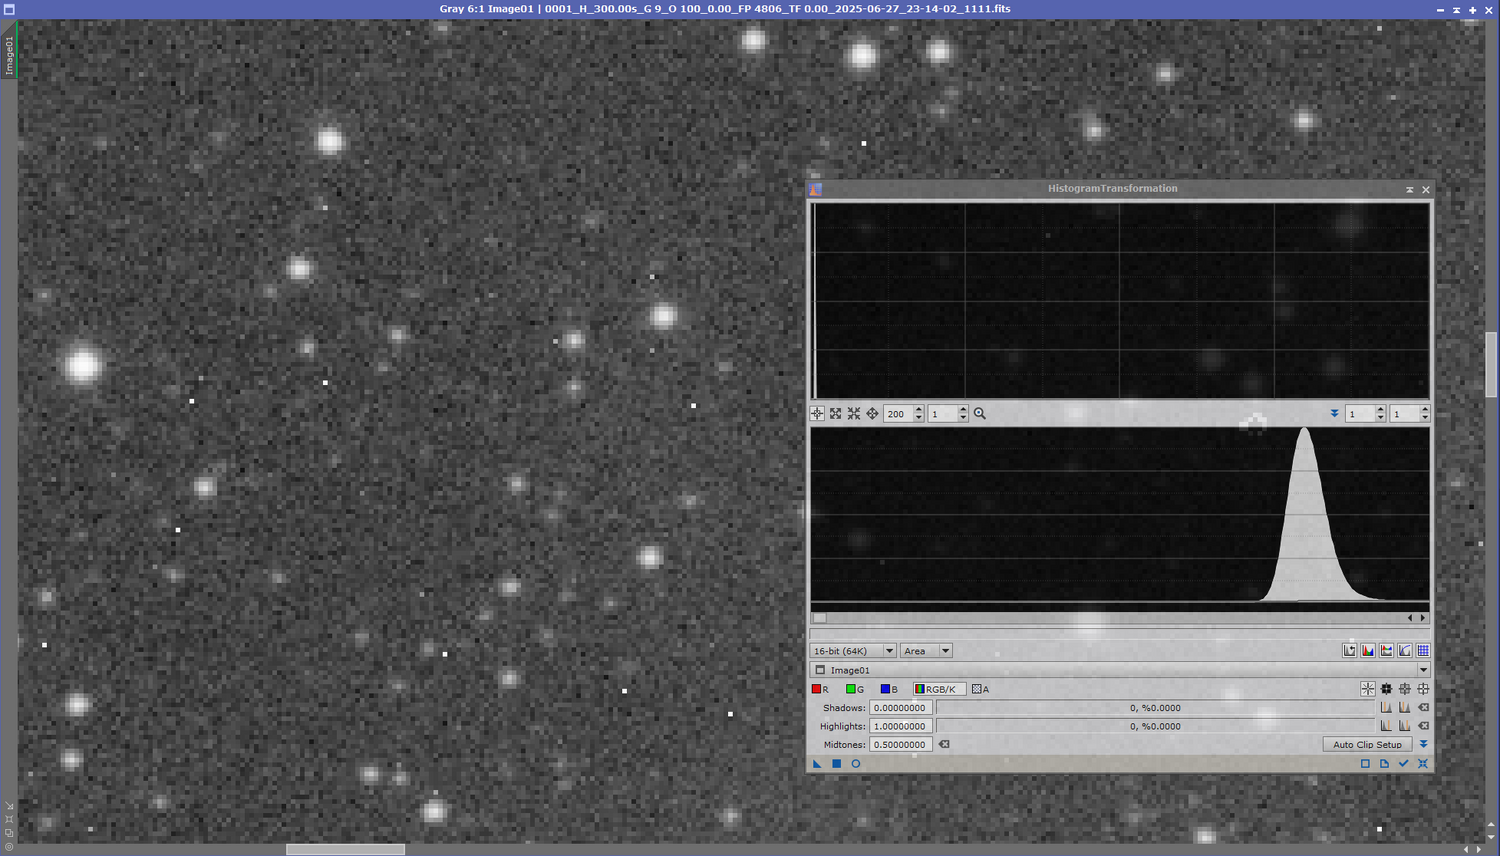Click the histogram scrollbar left arrow
The image size is (1500, 856).
[x=1410, y=618]
